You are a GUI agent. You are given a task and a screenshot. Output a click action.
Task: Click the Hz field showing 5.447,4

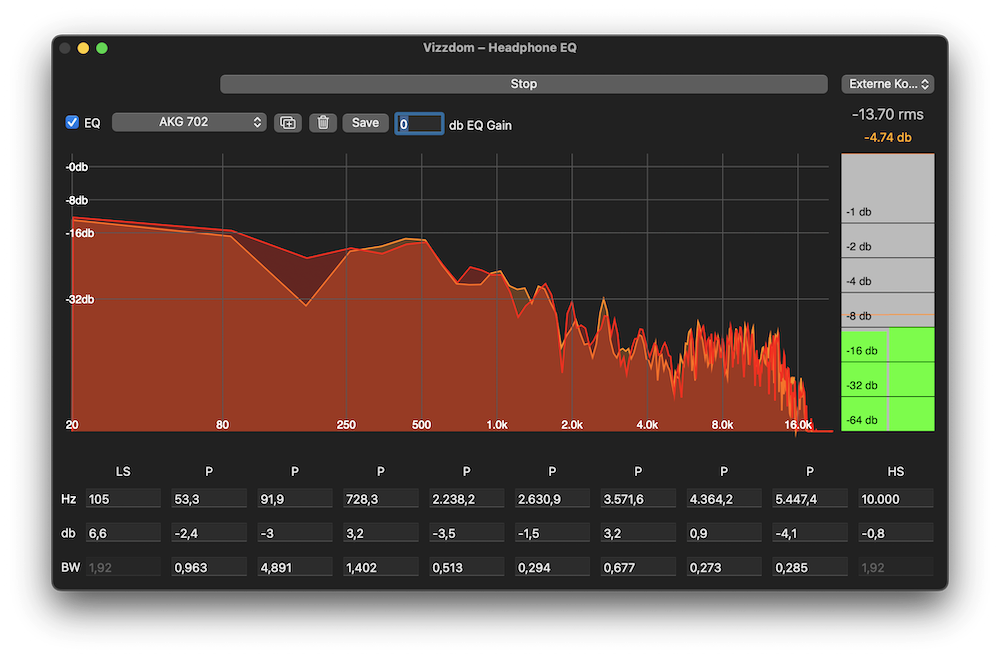click(x=810, y=499)
